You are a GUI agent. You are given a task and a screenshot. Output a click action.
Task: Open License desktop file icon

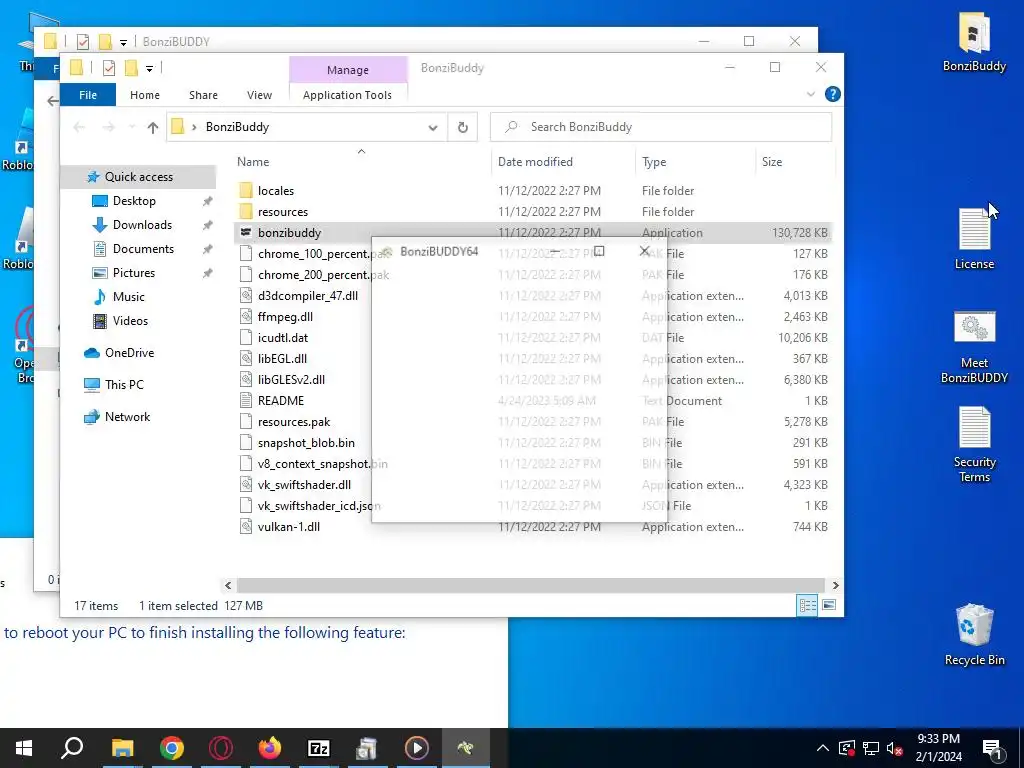coord(974,238)
